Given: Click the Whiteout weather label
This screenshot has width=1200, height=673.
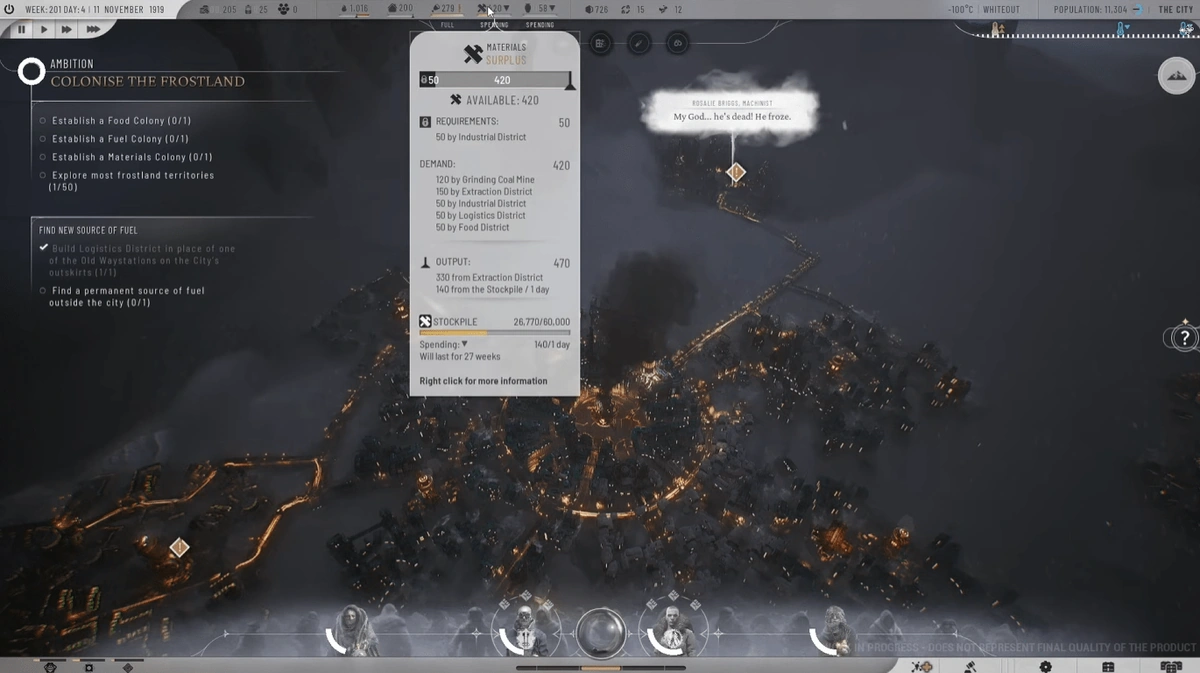Looking at the screenshot, I should [1001, 9].
